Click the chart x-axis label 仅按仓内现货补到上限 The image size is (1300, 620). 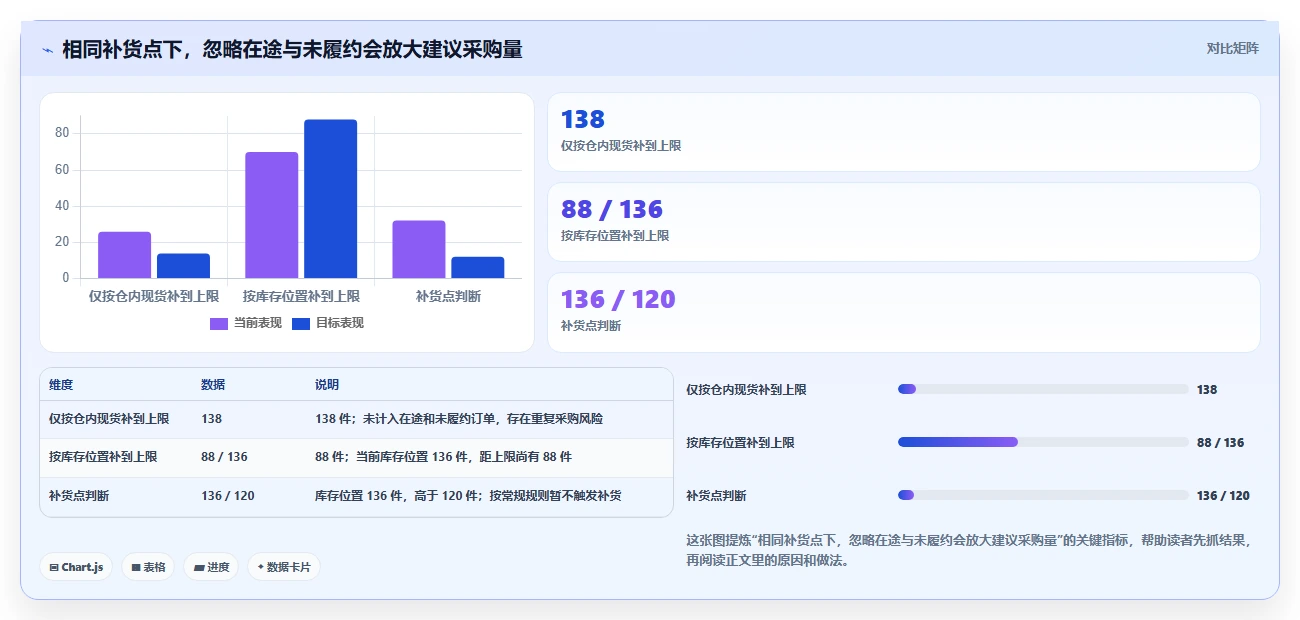[x=154, y=296]
